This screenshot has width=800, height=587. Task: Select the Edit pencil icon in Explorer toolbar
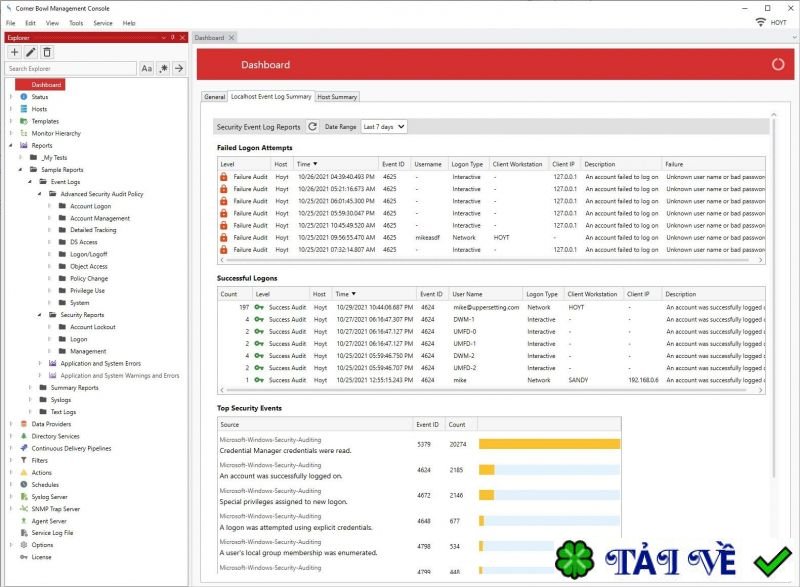point(30,53)
